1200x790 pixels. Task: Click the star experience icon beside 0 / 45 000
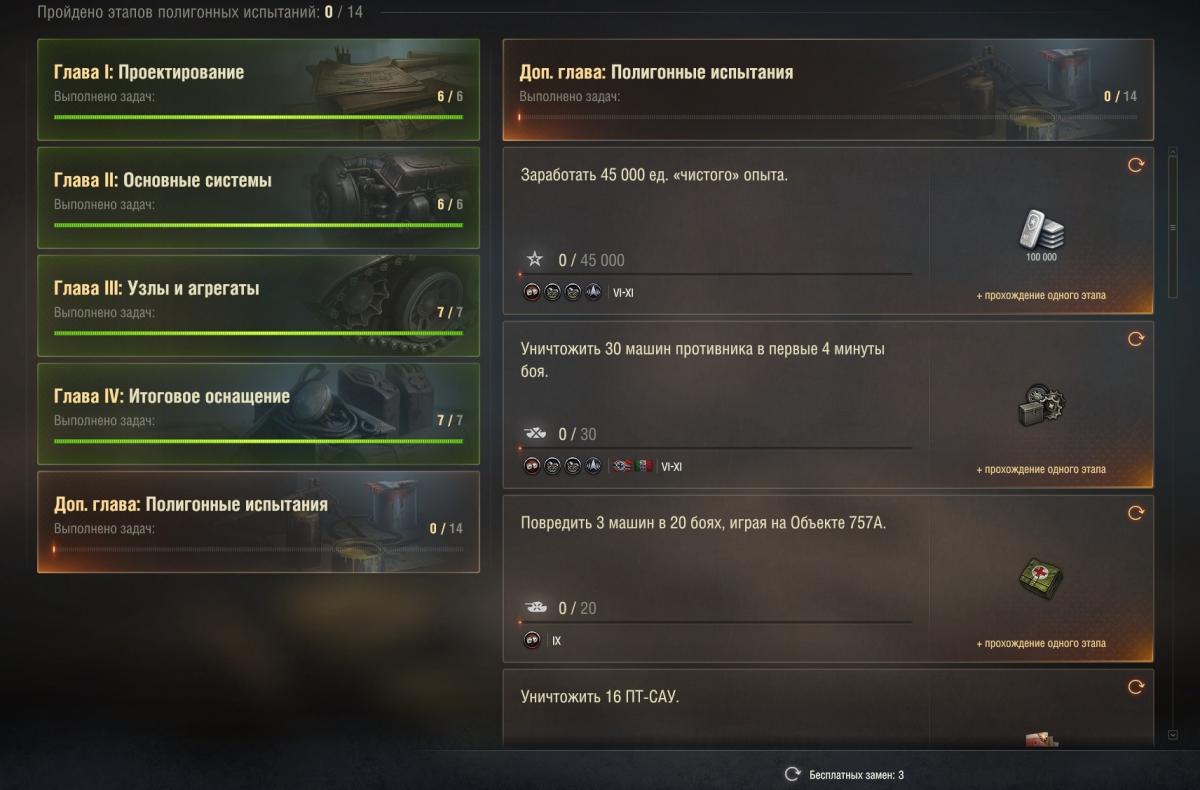(535, 259)
